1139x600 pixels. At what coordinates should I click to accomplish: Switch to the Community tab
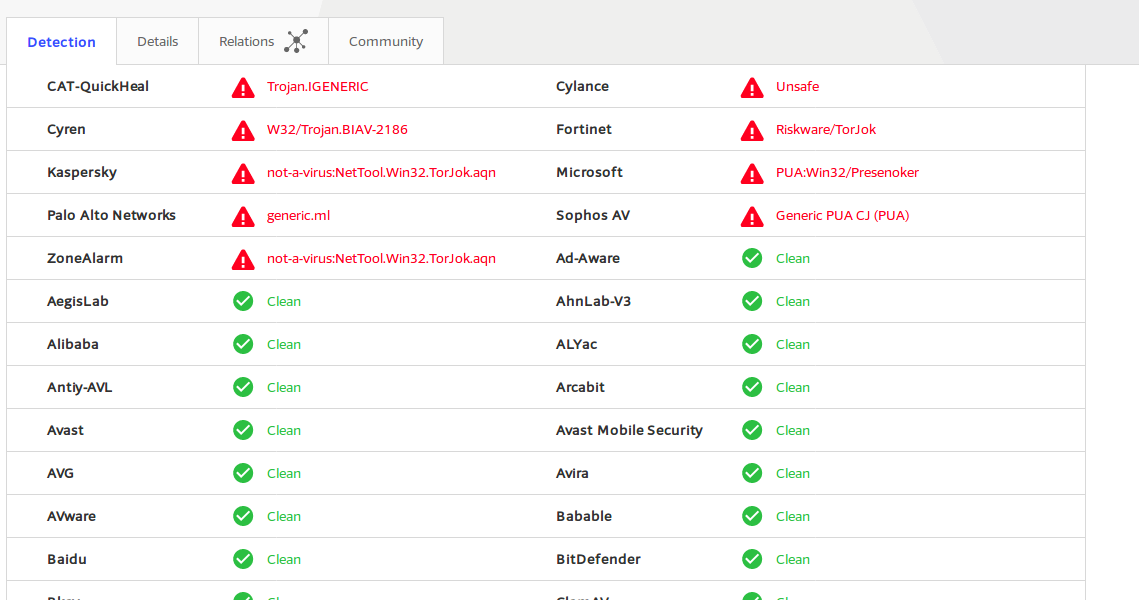click(386, 41)
